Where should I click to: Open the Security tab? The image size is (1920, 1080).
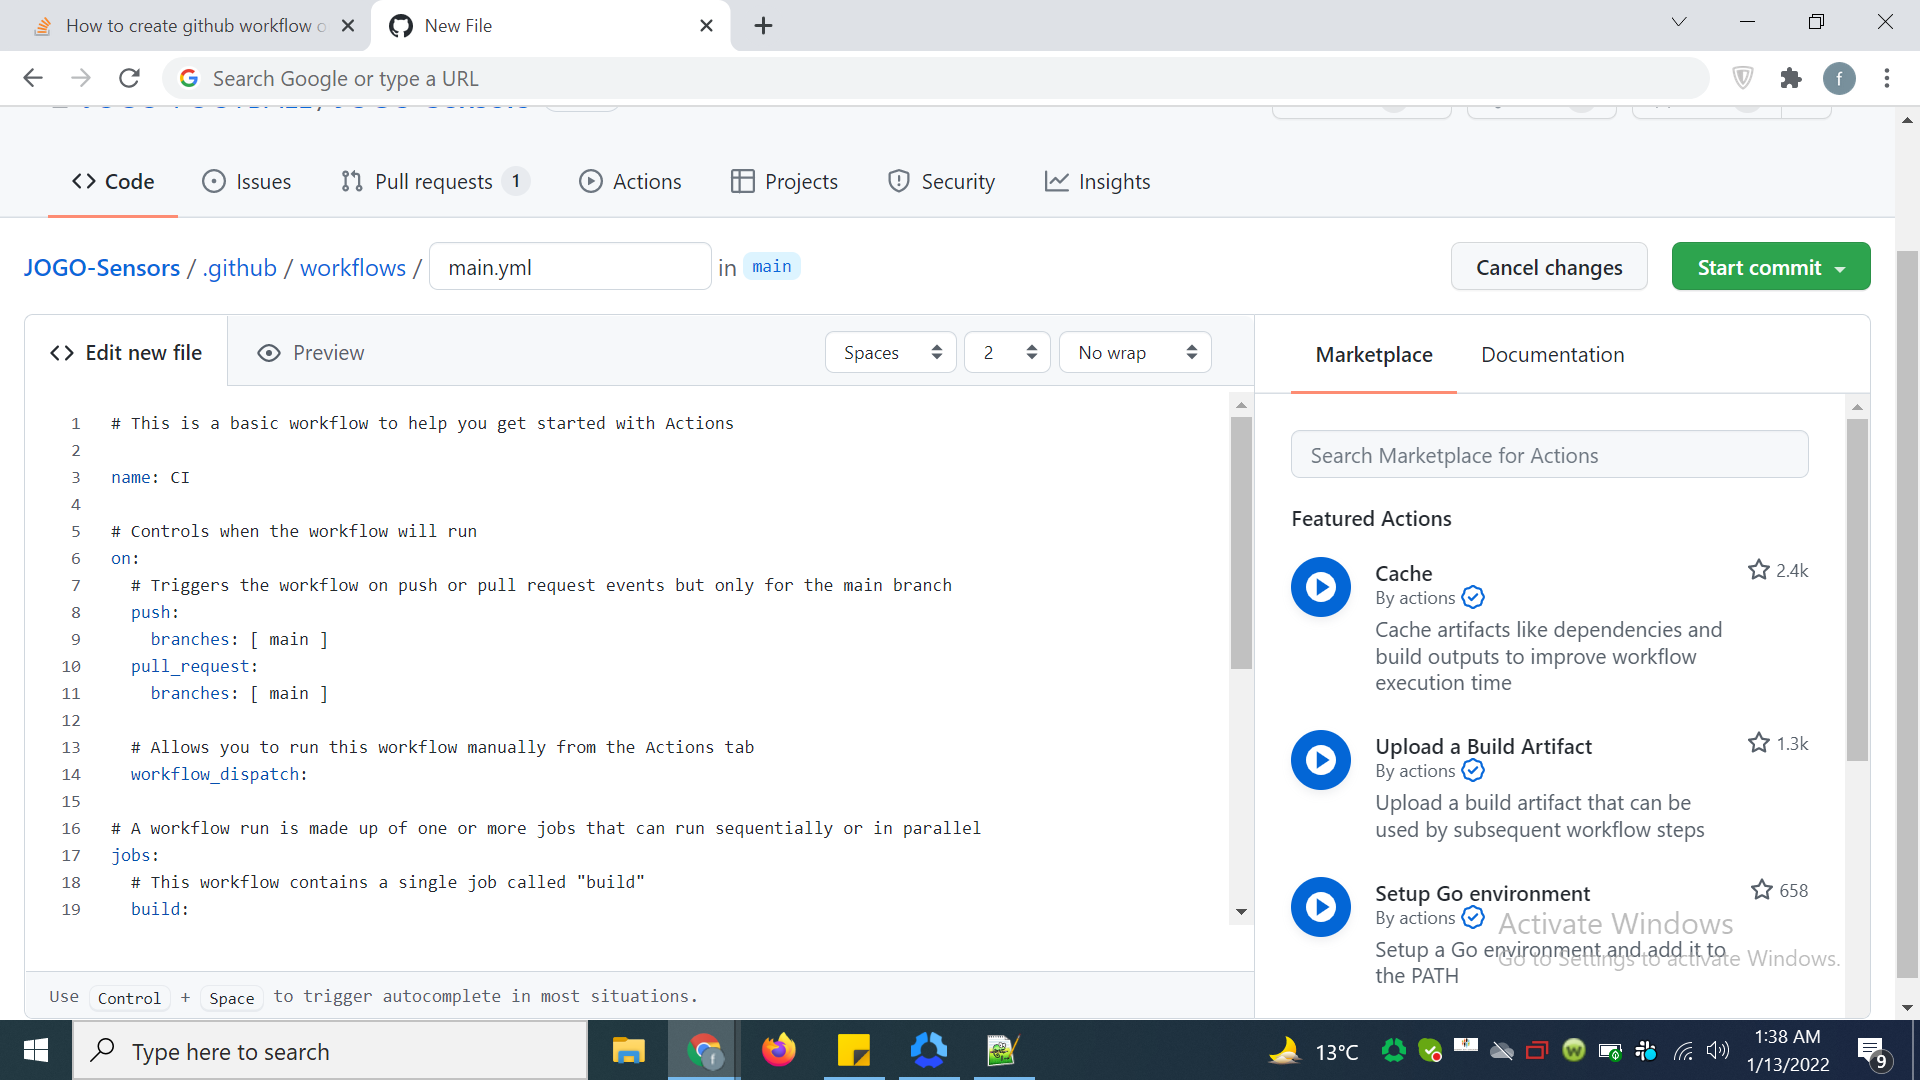[941, 181]
